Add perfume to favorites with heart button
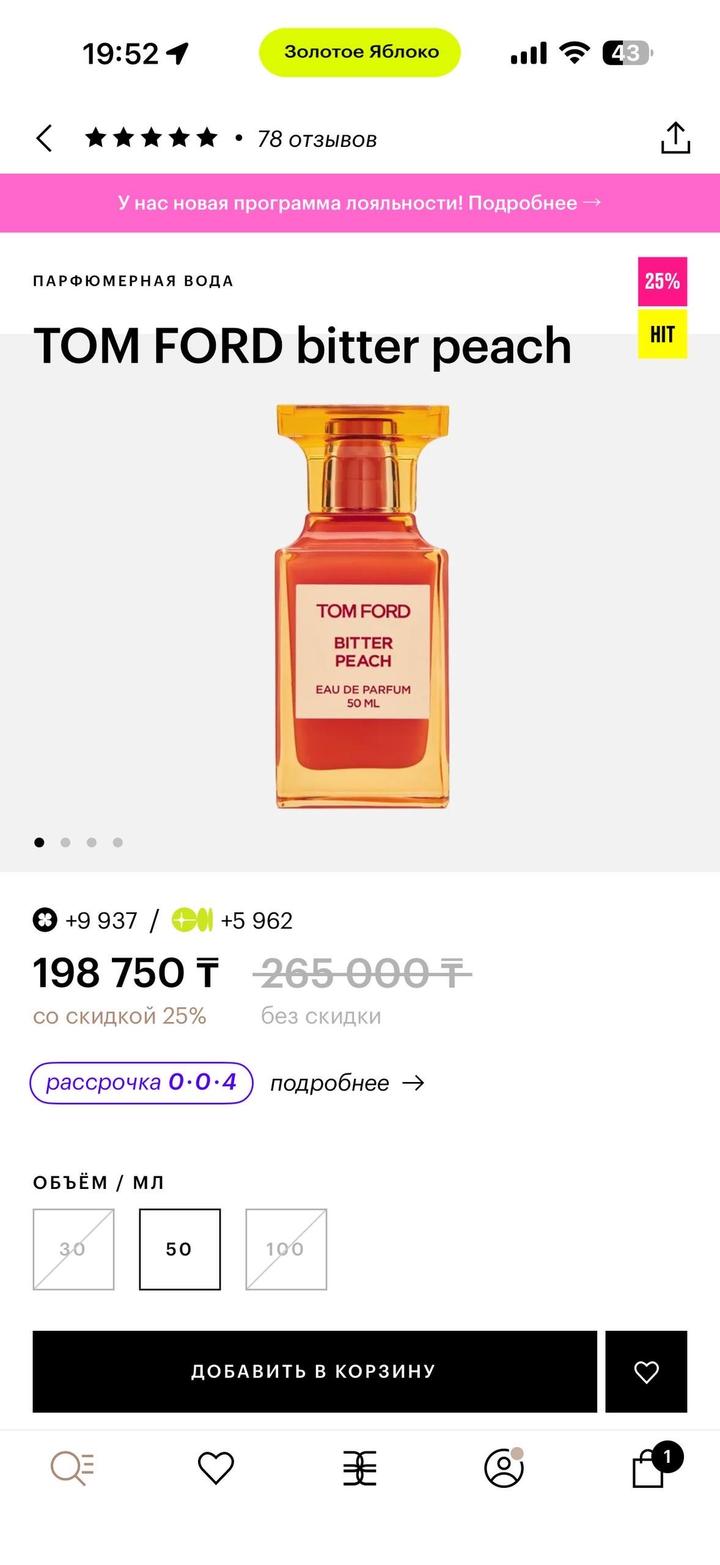Image resolution: width=720 pixels, height=1565 pixels. (646, 1372)
